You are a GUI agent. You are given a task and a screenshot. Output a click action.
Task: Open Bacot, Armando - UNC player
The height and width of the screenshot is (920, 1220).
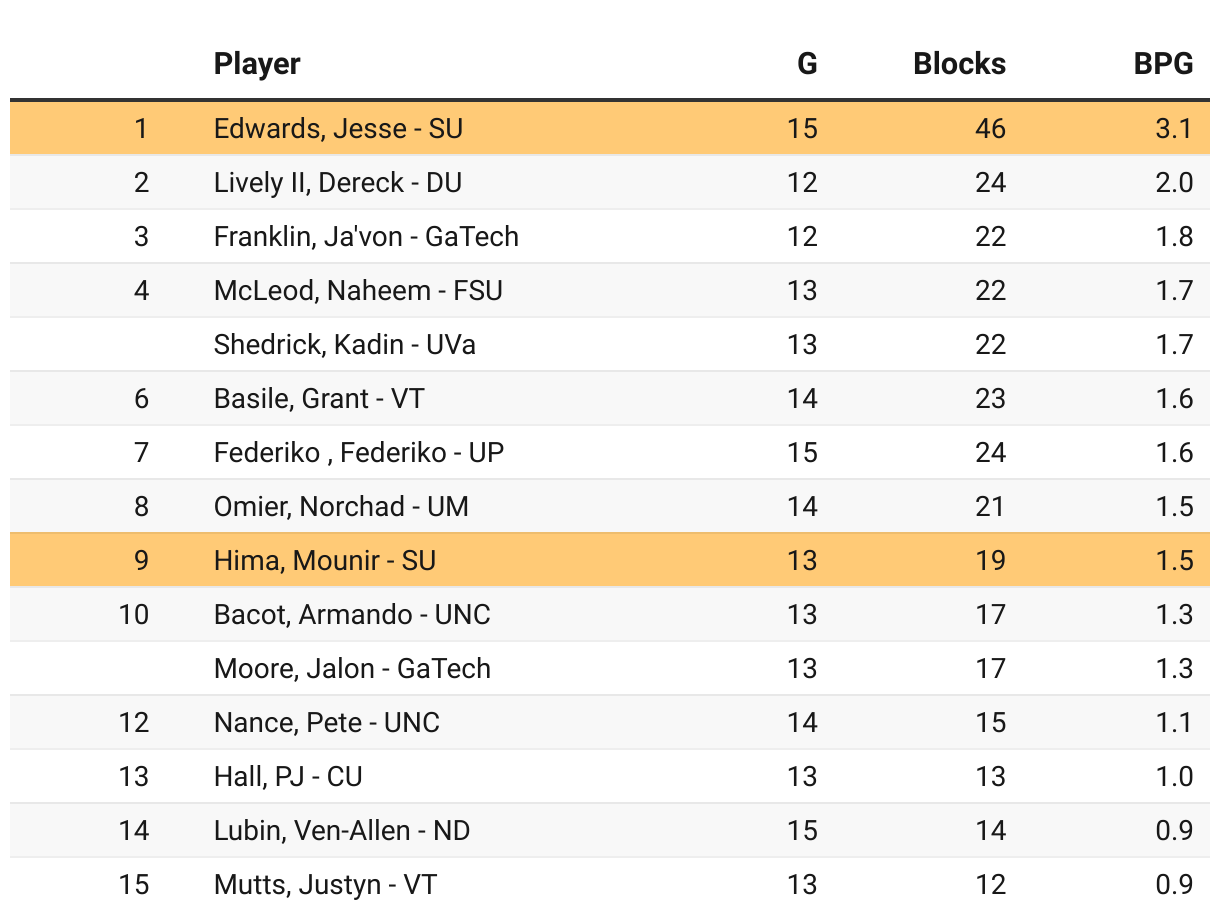[x=352, y=614]
